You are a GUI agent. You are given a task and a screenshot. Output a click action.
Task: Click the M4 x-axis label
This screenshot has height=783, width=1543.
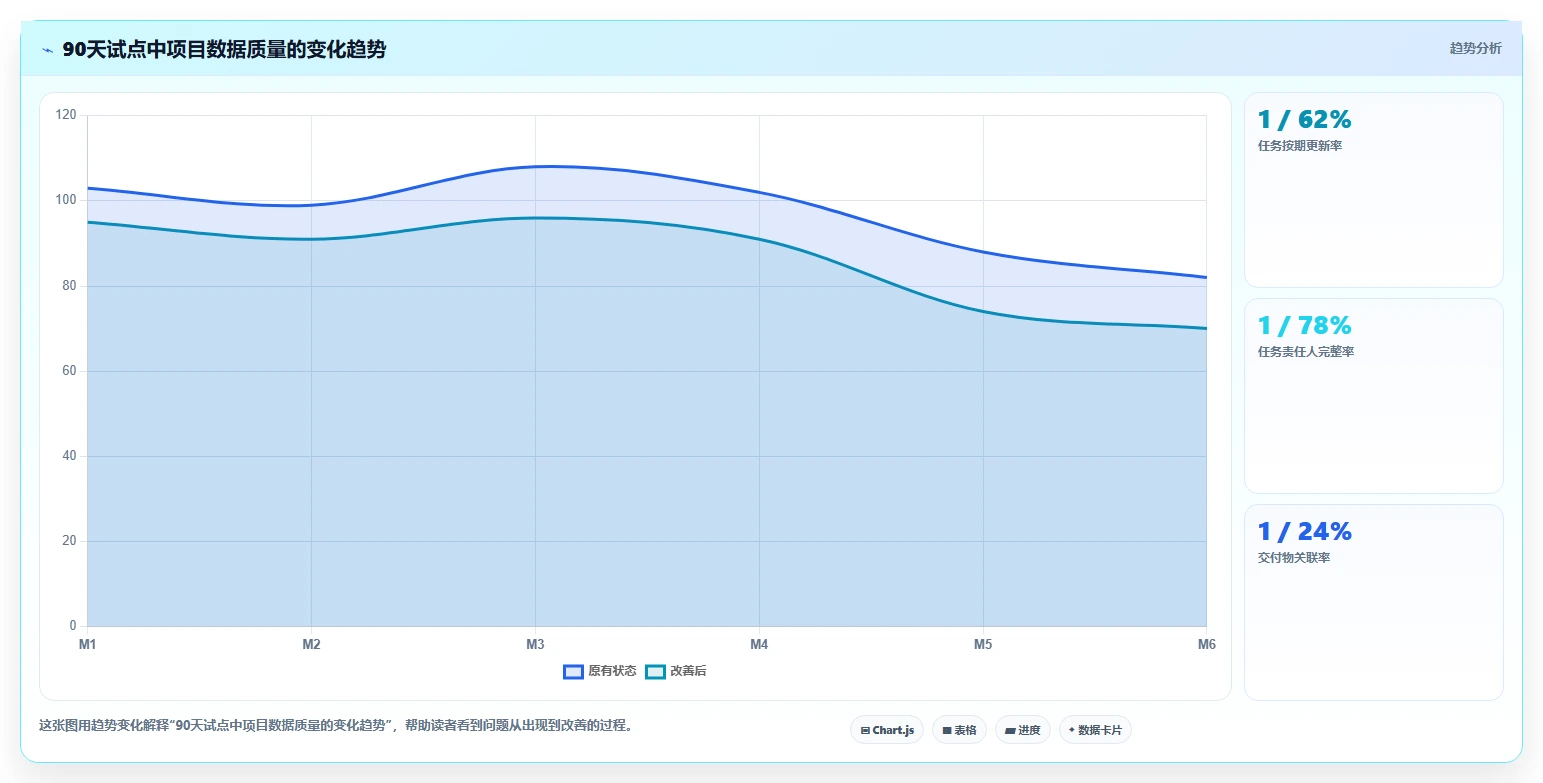(759, 644)
